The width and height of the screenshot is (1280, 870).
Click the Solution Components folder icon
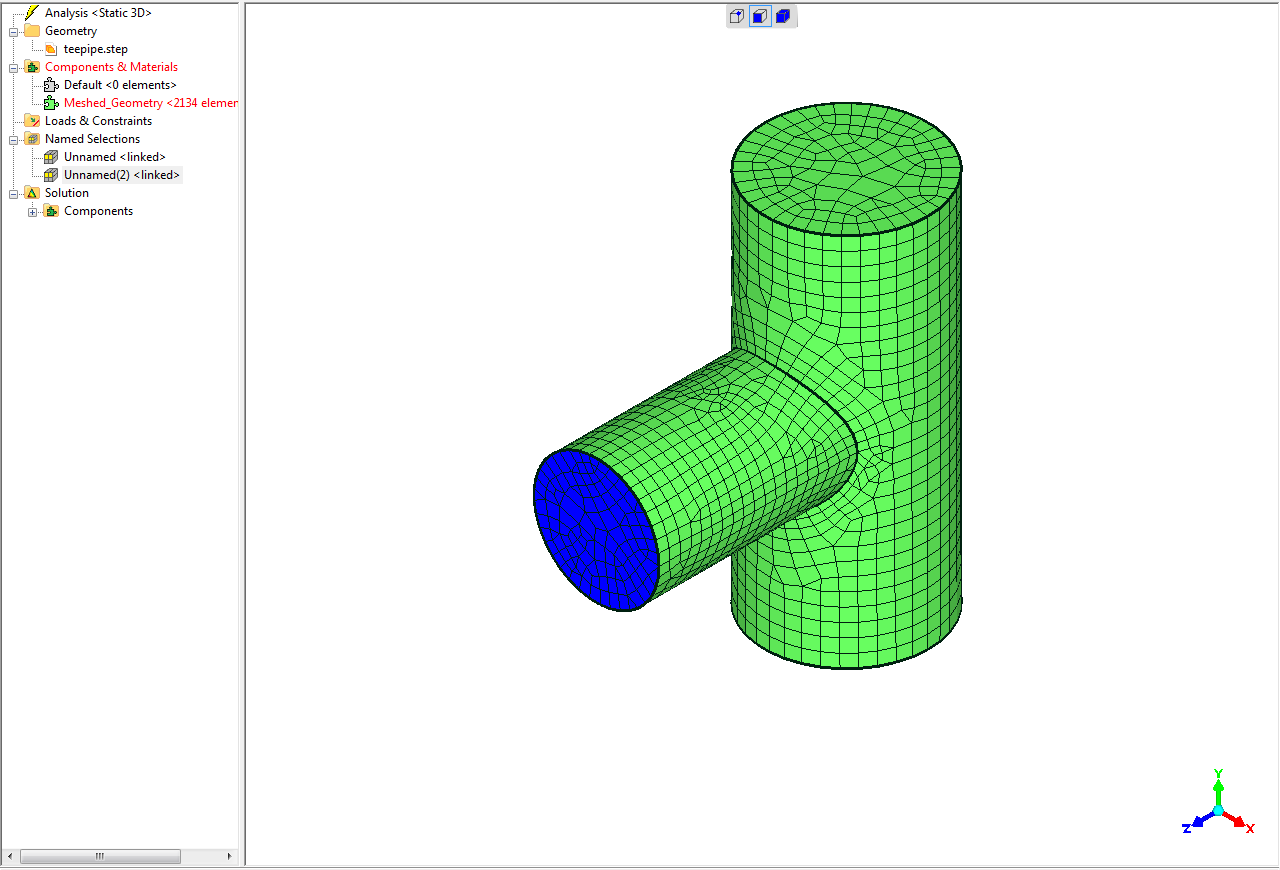coord(51,211)
